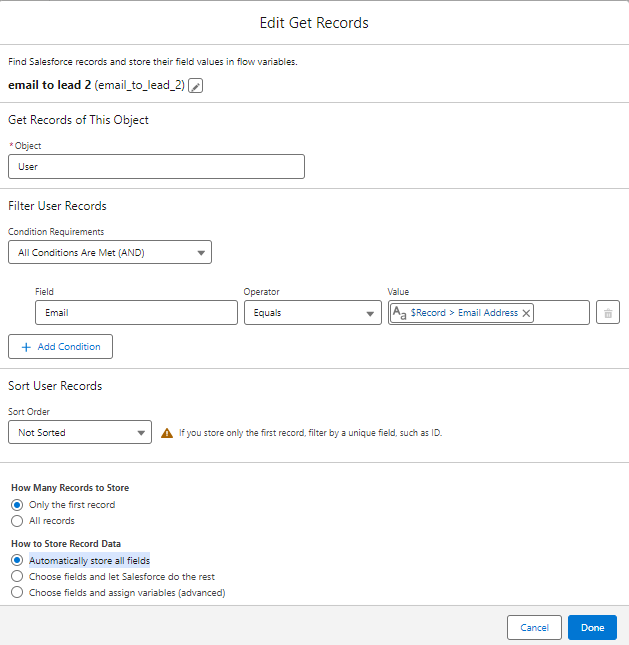Image resolution: width=629 pixels, height=645 pixels.
Task: Click the Aa text-type icon in Value pill
Action: [x=400, y=313]
